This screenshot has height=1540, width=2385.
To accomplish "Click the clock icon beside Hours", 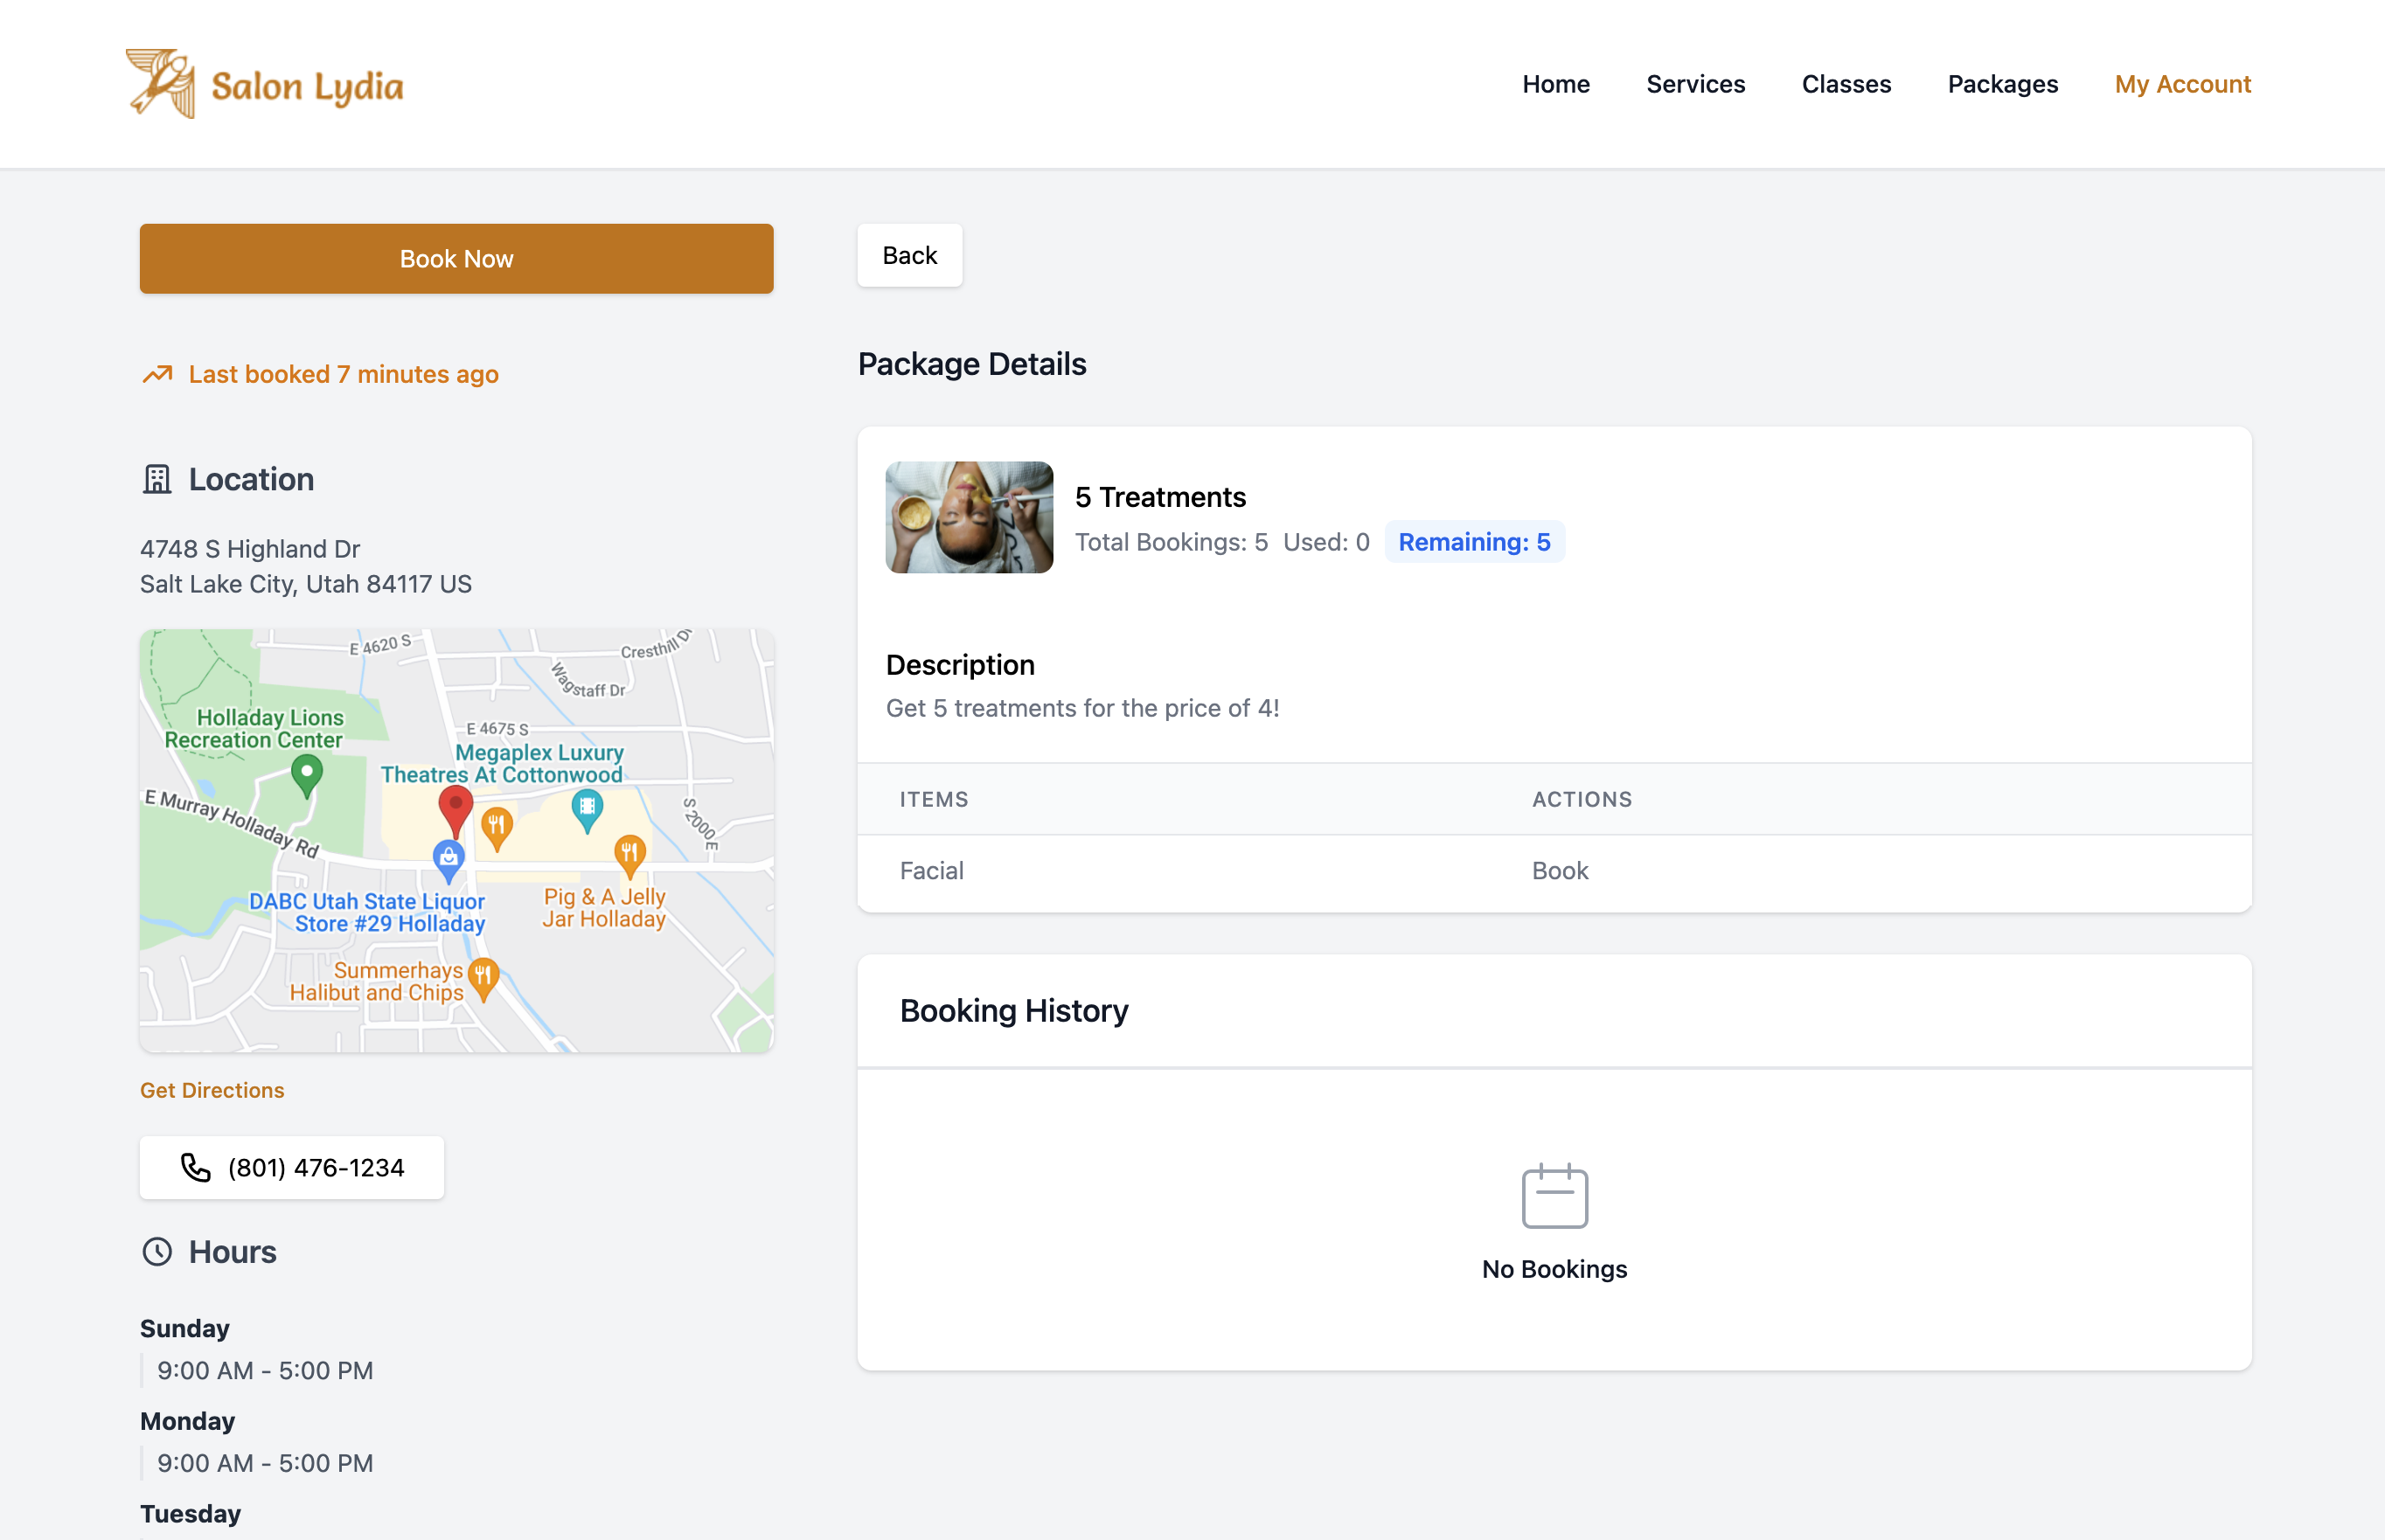I will [157, 1251].
